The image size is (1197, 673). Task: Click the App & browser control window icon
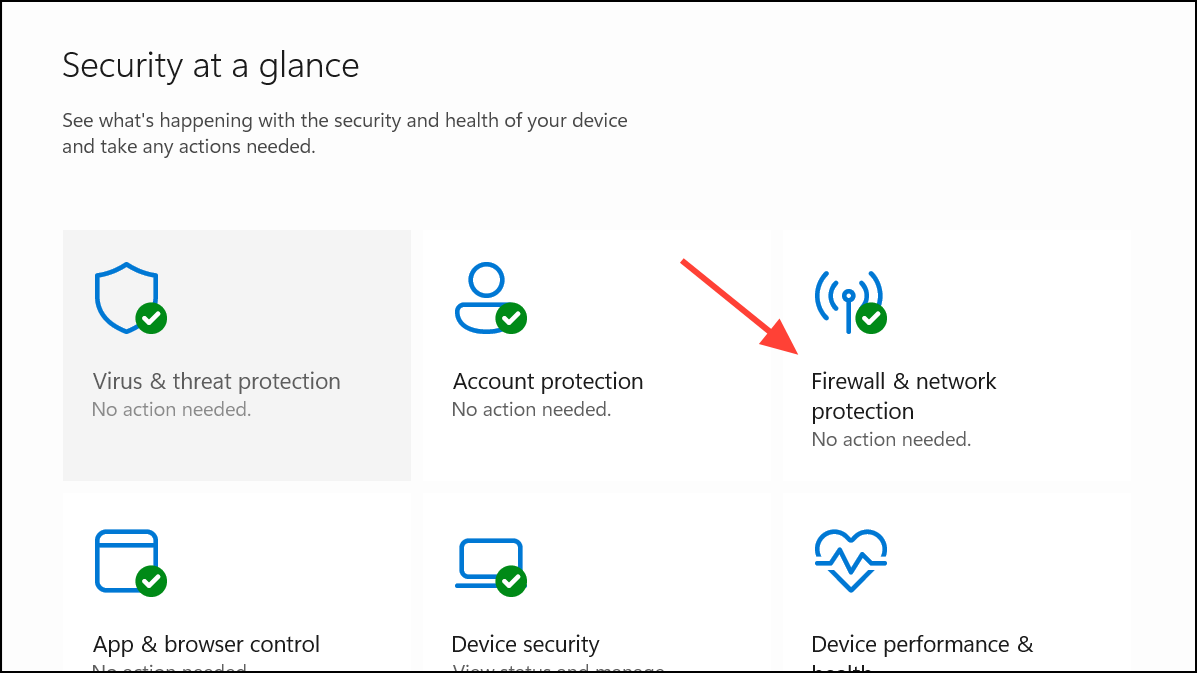[x=127, y=561]
